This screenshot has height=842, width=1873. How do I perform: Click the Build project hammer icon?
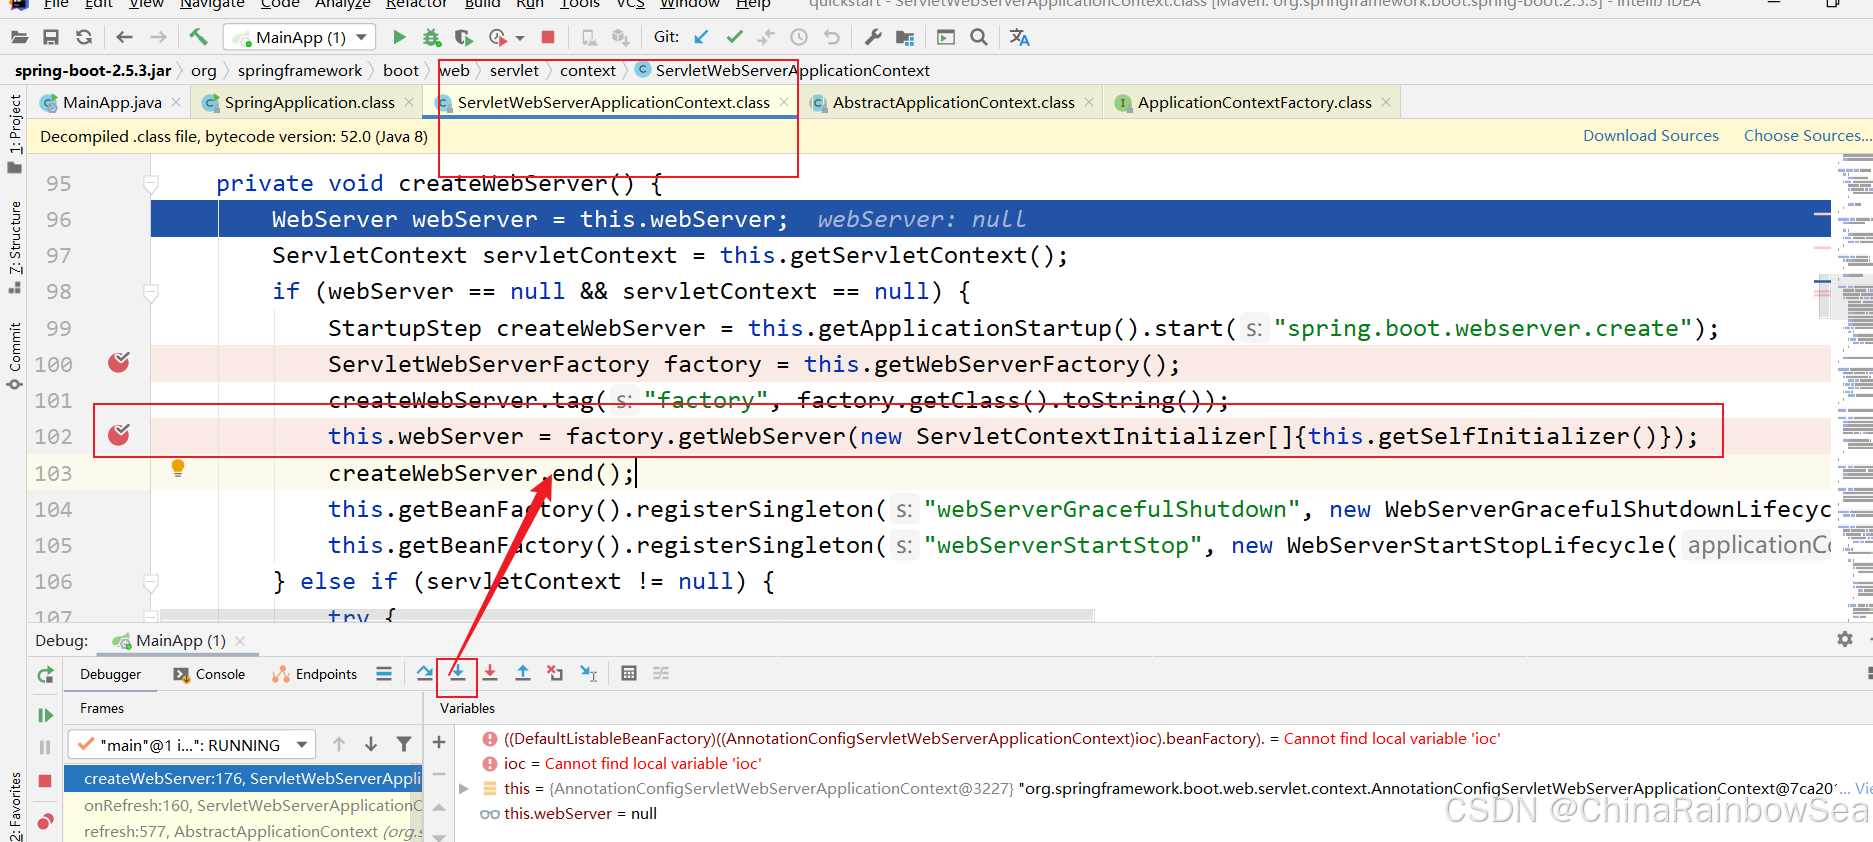[198, 38]
